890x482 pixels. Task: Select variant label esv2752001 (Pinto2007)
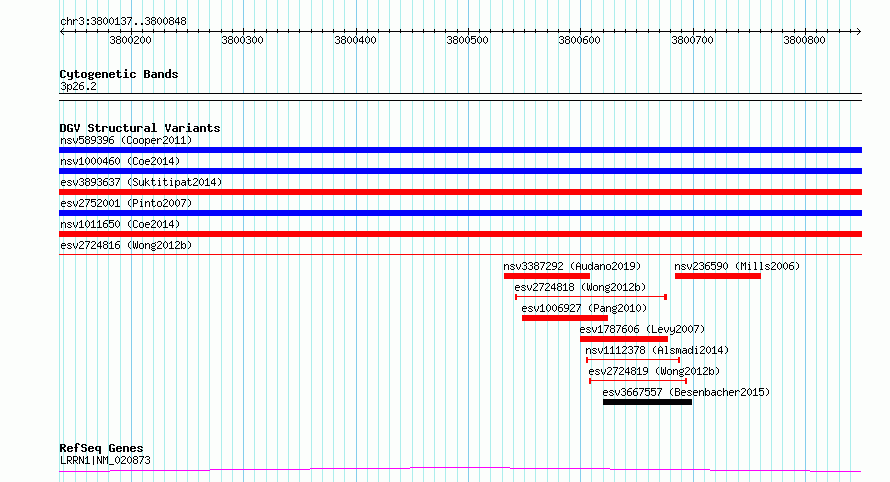126,203
